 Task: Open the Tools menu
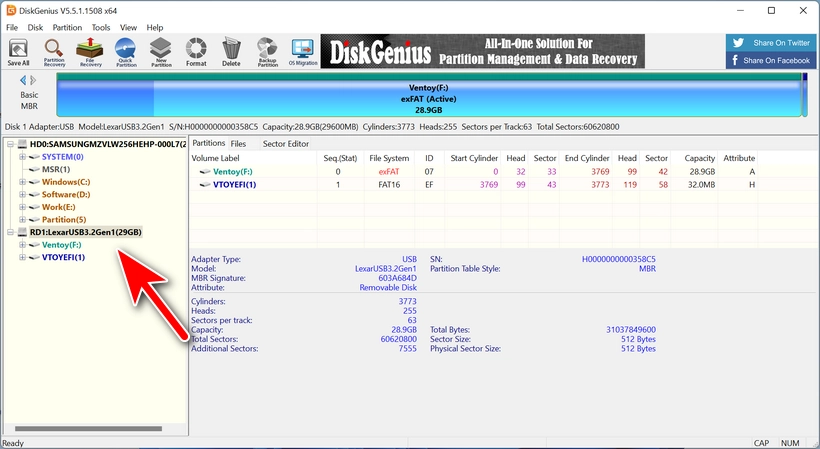point(101,27)
